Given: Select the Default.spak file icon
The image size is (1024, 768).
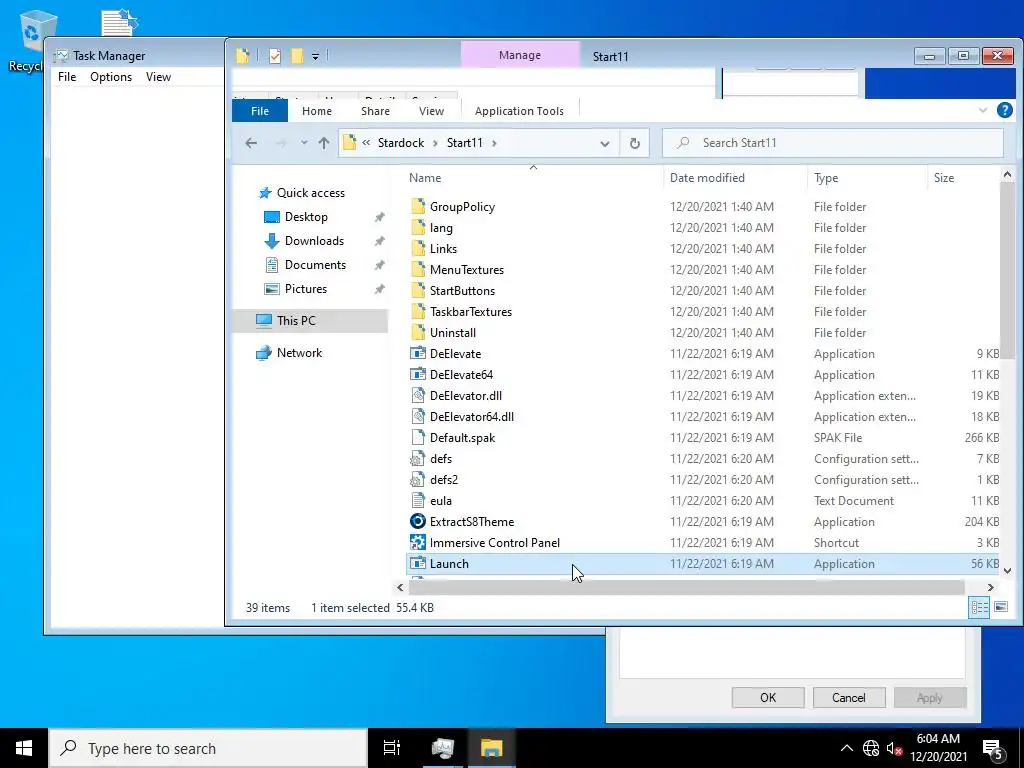Looking at the screenshot, I should pyautogui.click(x=418, y=437).
